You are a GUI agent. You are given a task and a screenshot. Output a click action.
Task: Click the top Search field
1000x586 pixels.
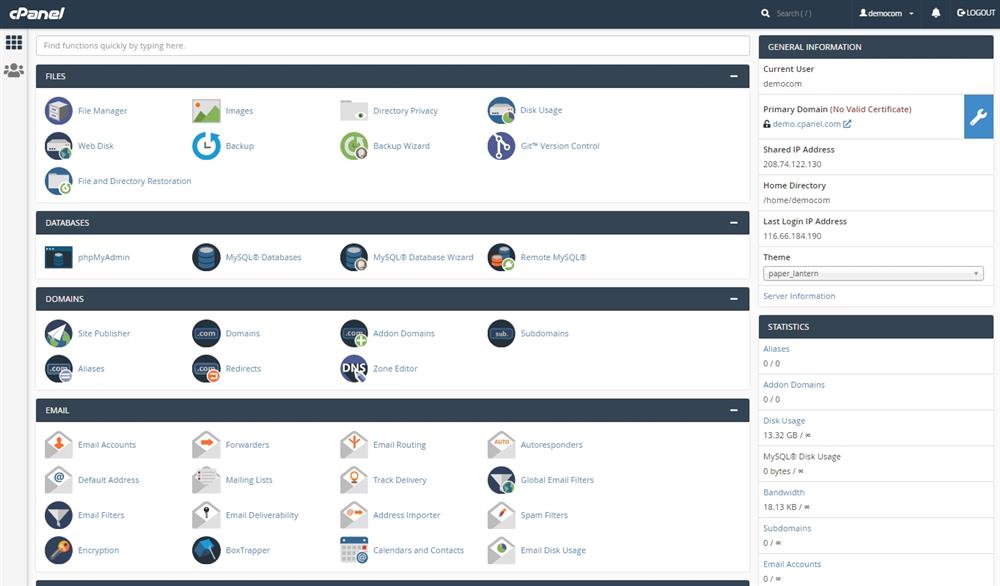(x=794, y=13)
